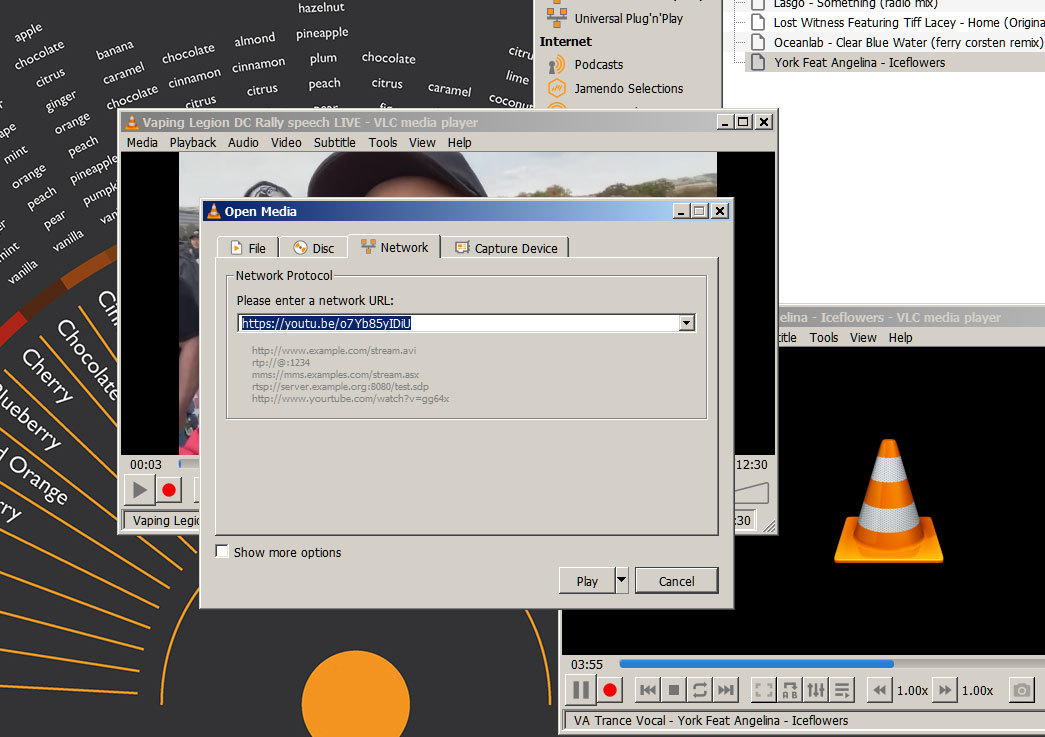This screenshot has width=1045, height=737.
Task: Toggle loop mode in Iceflowers player
Action: tap(699, 690)
